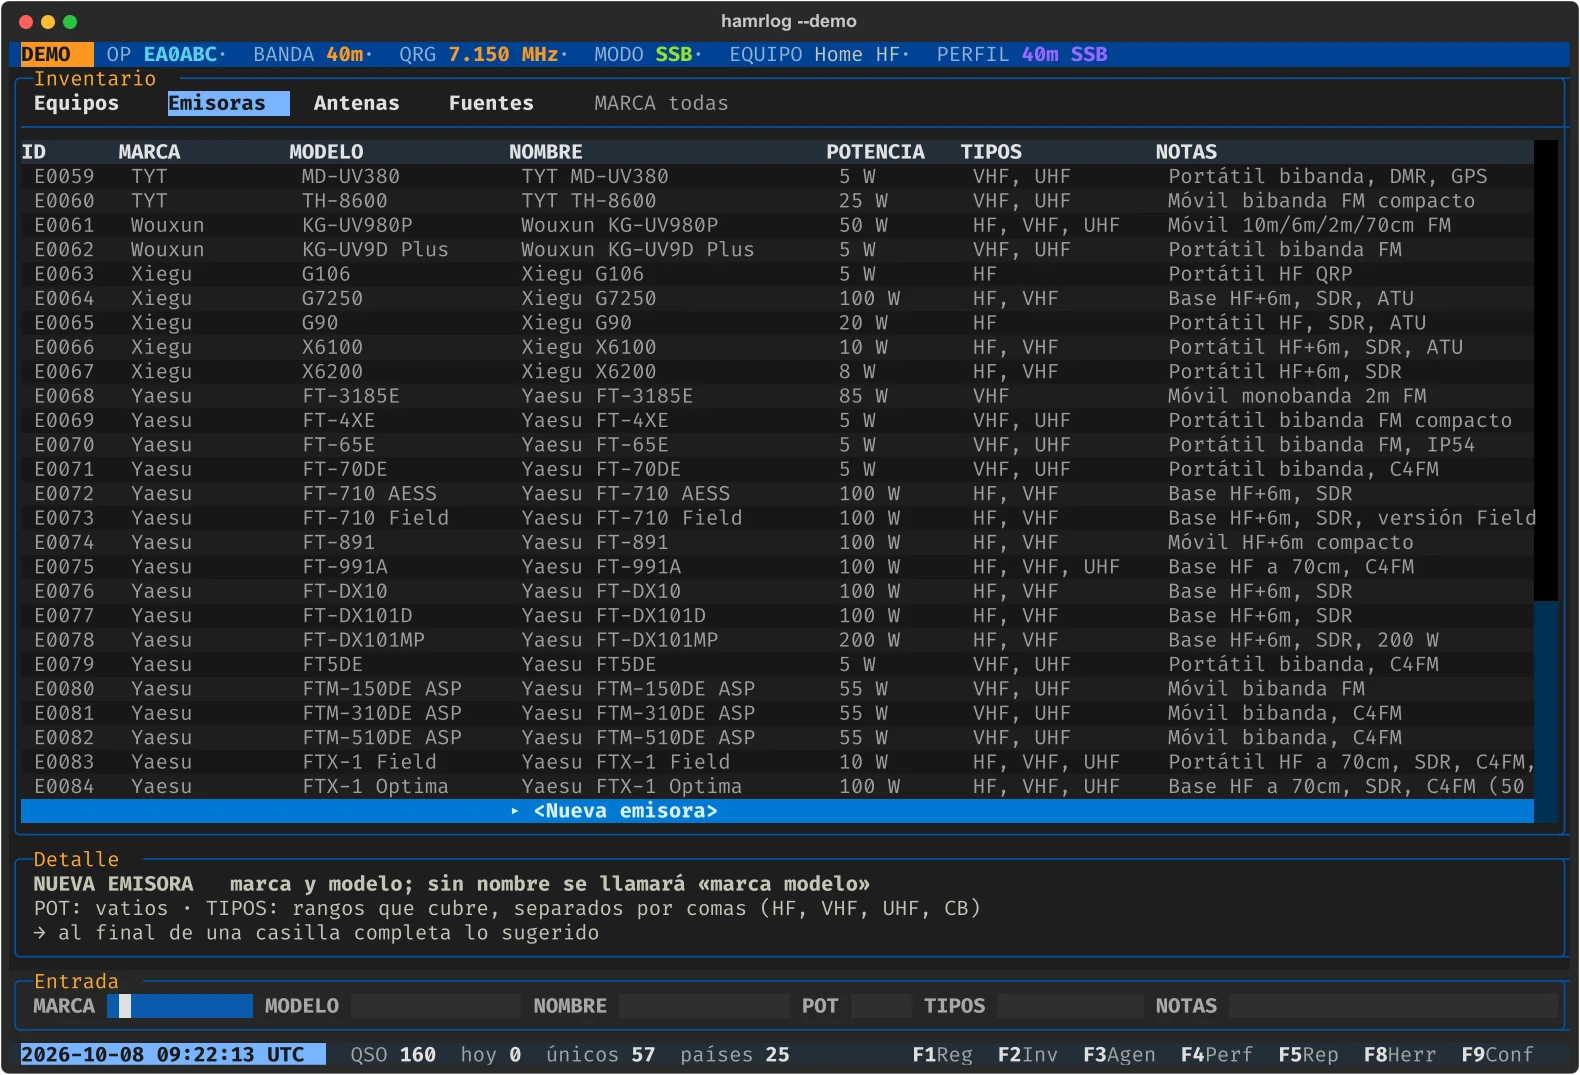1580x1075 pixels.
Task: Open F9 Conf in footer
Action: 1497,1055
